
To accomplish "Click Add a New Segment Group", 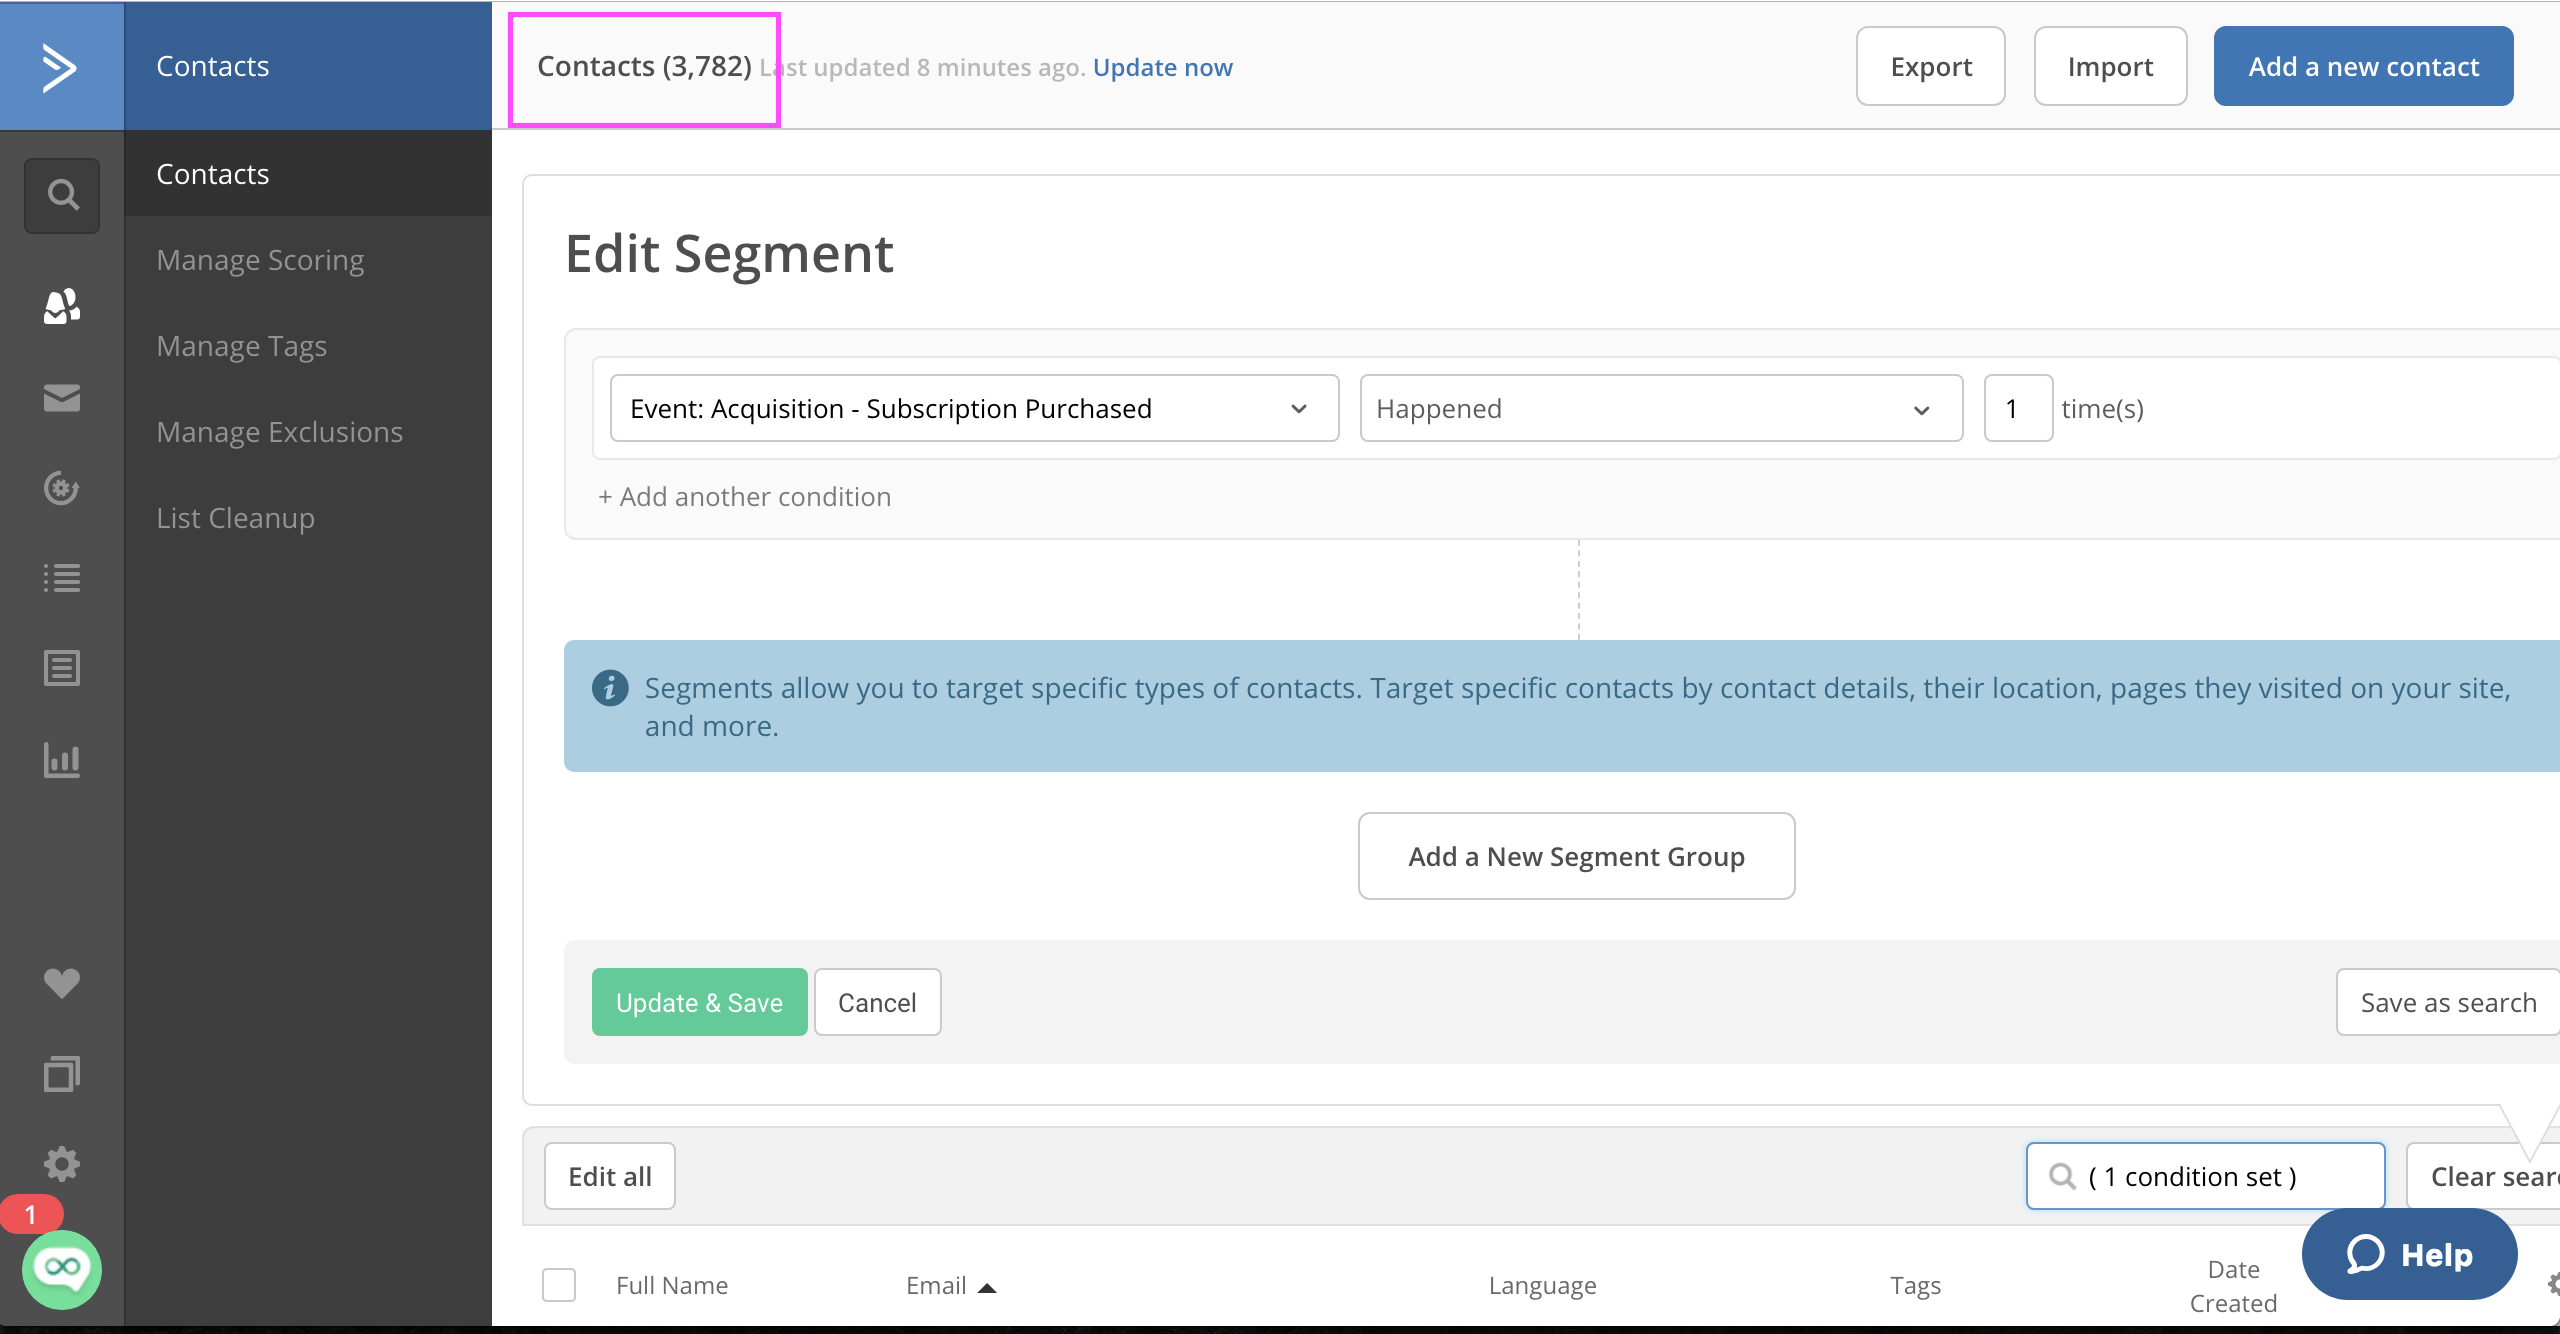I will click(1576, 856).
